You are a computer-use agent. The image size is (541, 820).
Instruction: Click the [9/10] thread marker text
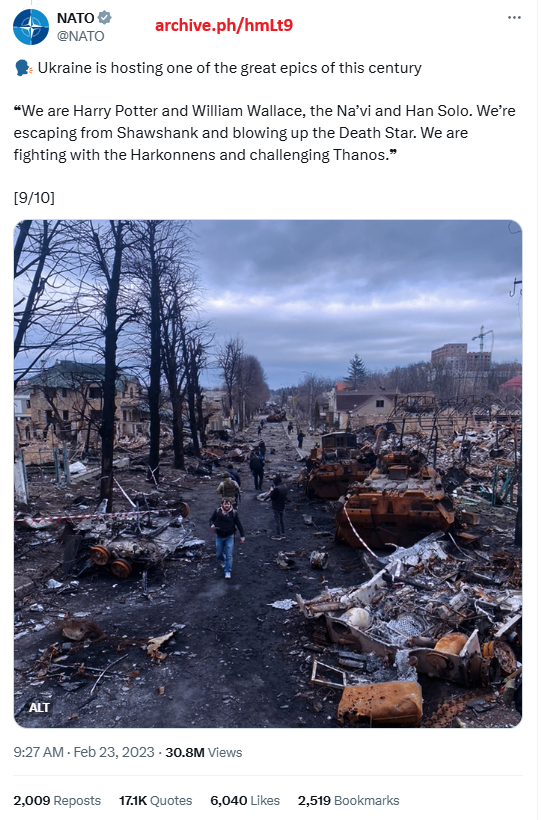pos(34,198)
